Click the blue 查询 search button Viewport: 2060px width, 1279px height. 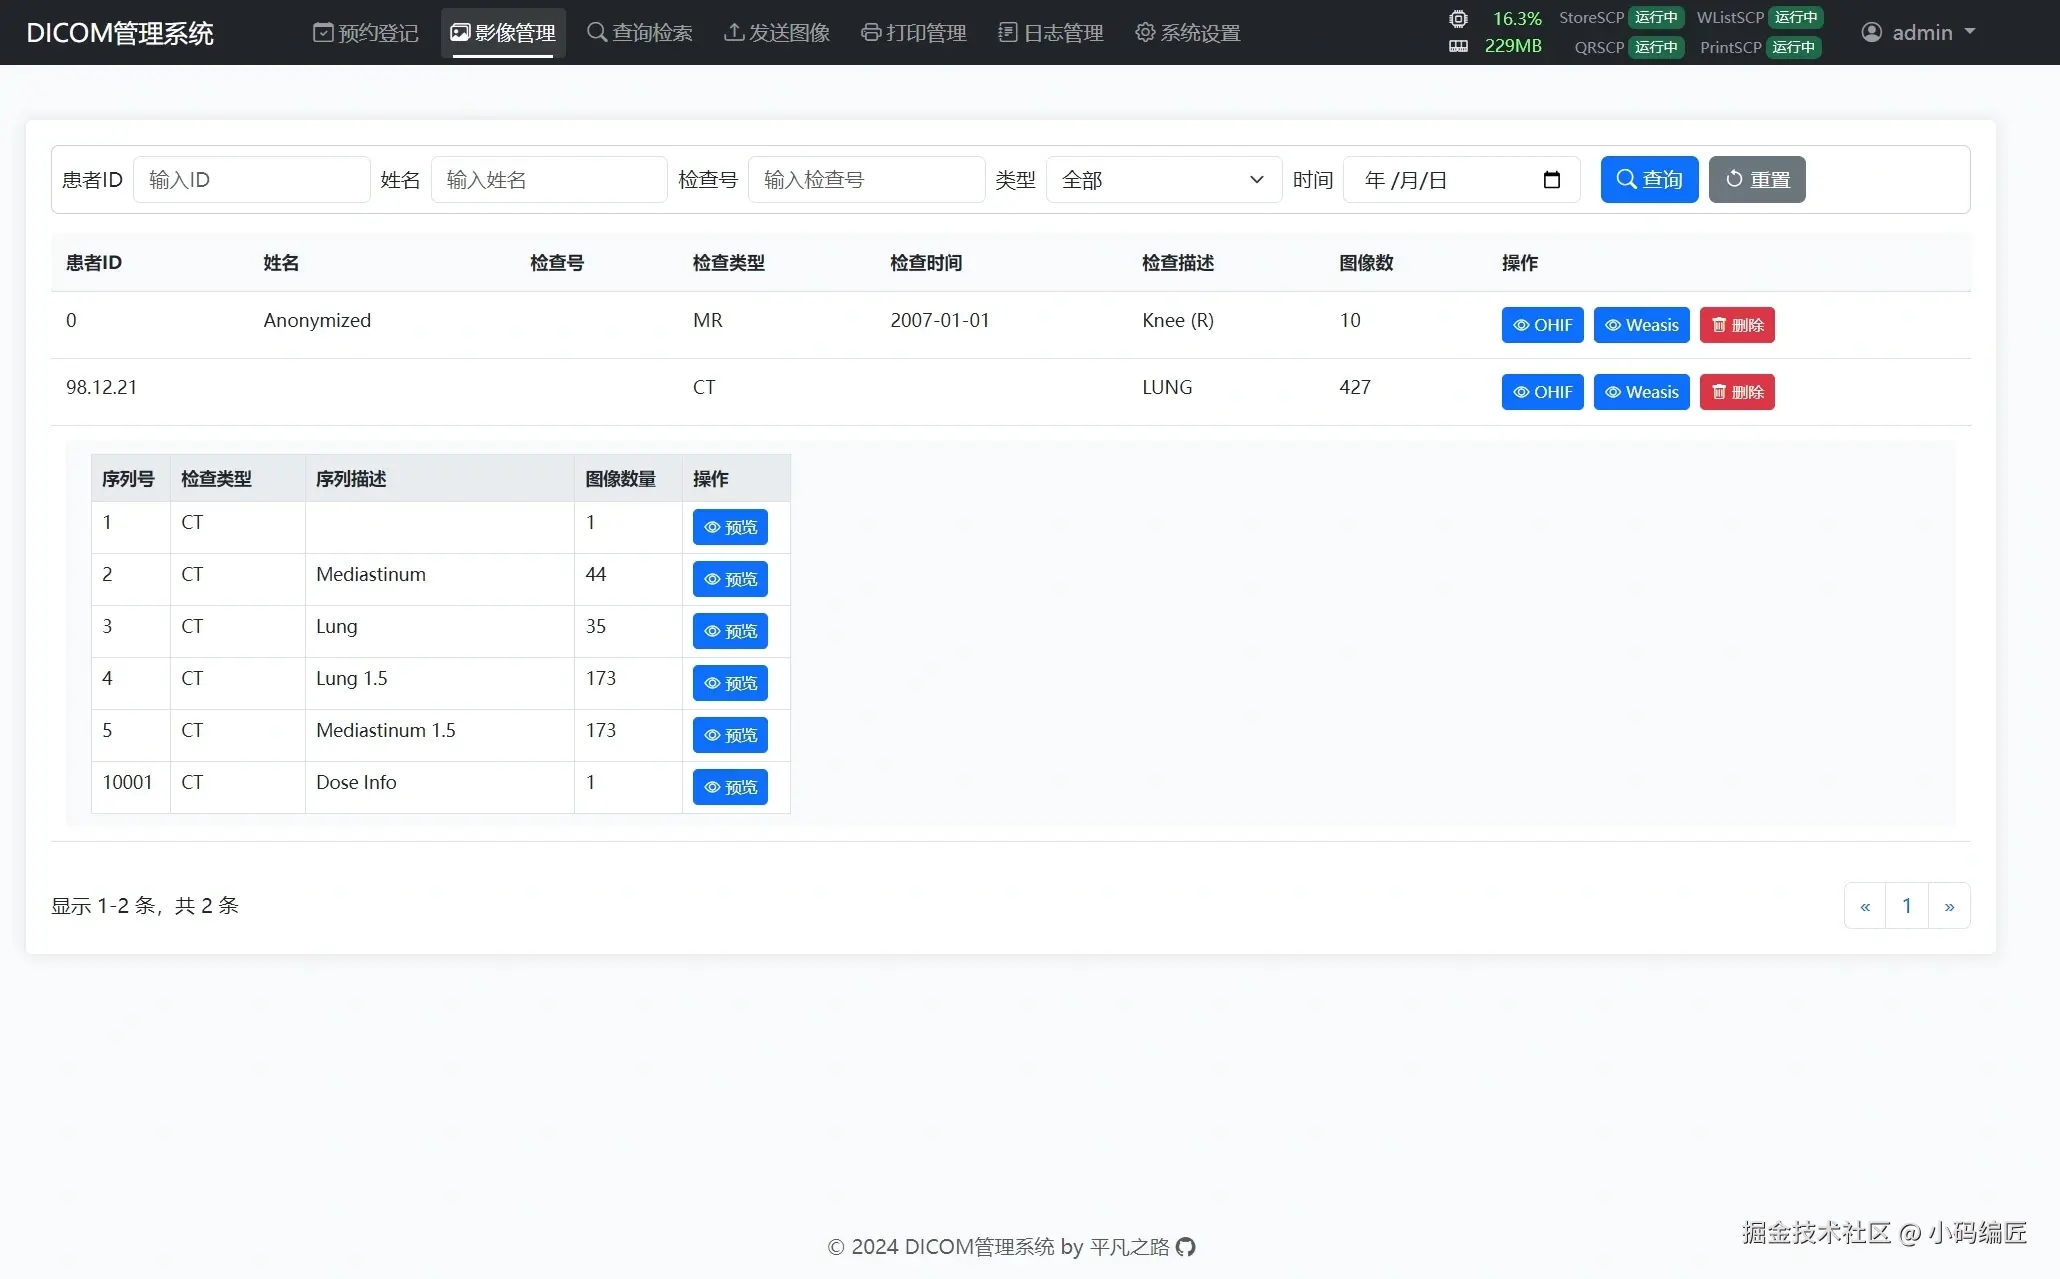tap(1649, 180)
